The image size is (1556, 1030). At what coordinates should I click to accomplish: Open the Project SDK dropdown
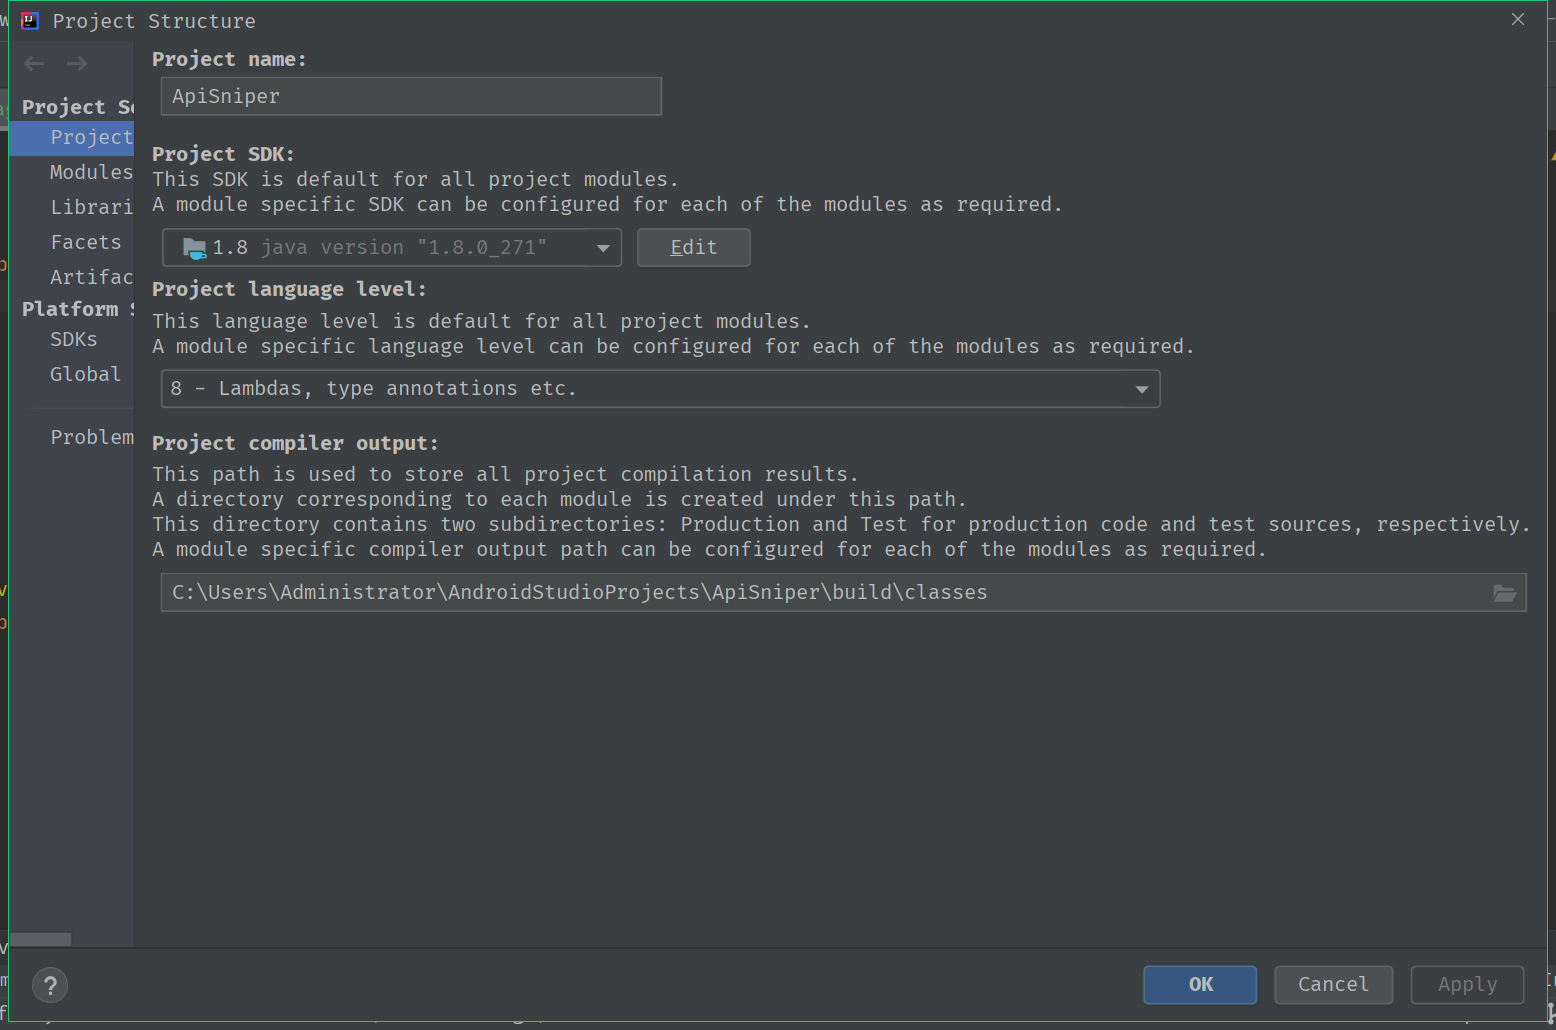(x=602, y=247)
